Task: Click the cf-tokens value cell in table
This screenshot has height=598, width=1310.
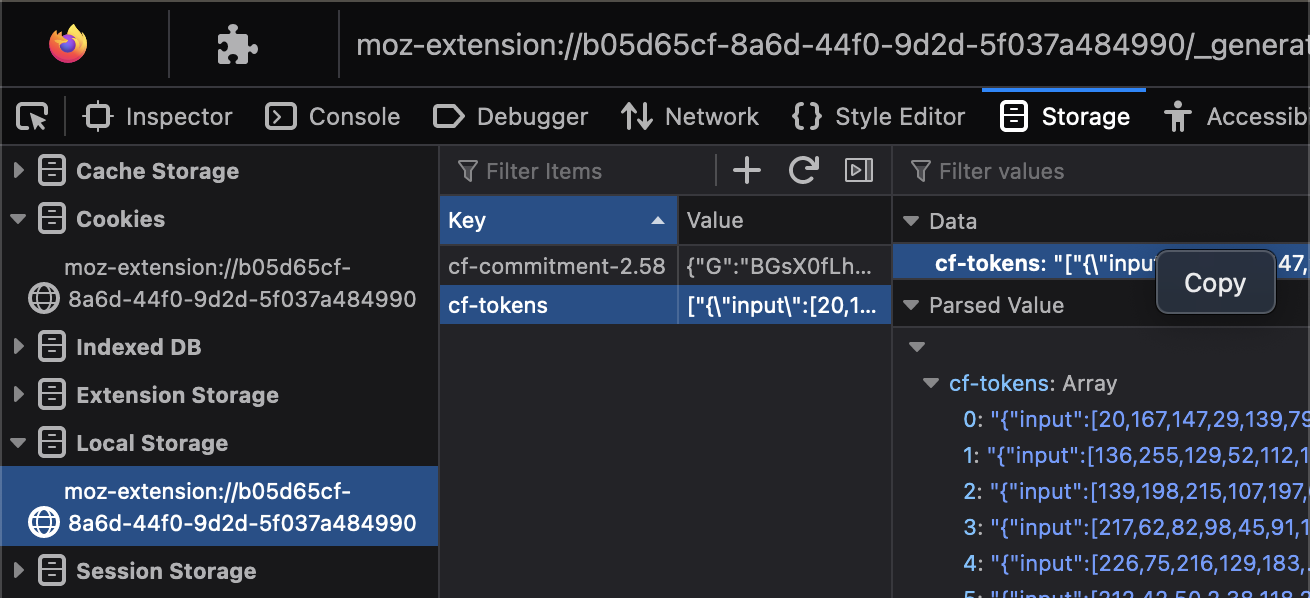Action: (x=784, y=305)
